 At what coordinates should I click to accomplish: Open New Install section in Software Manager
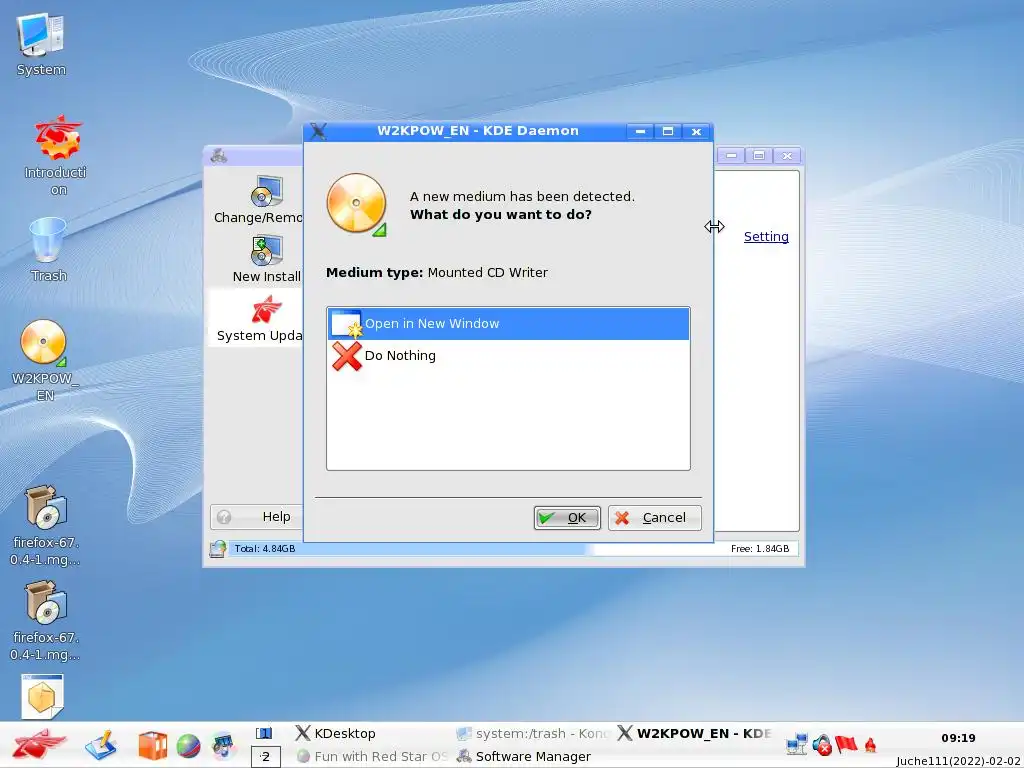[x=266, y=259]
